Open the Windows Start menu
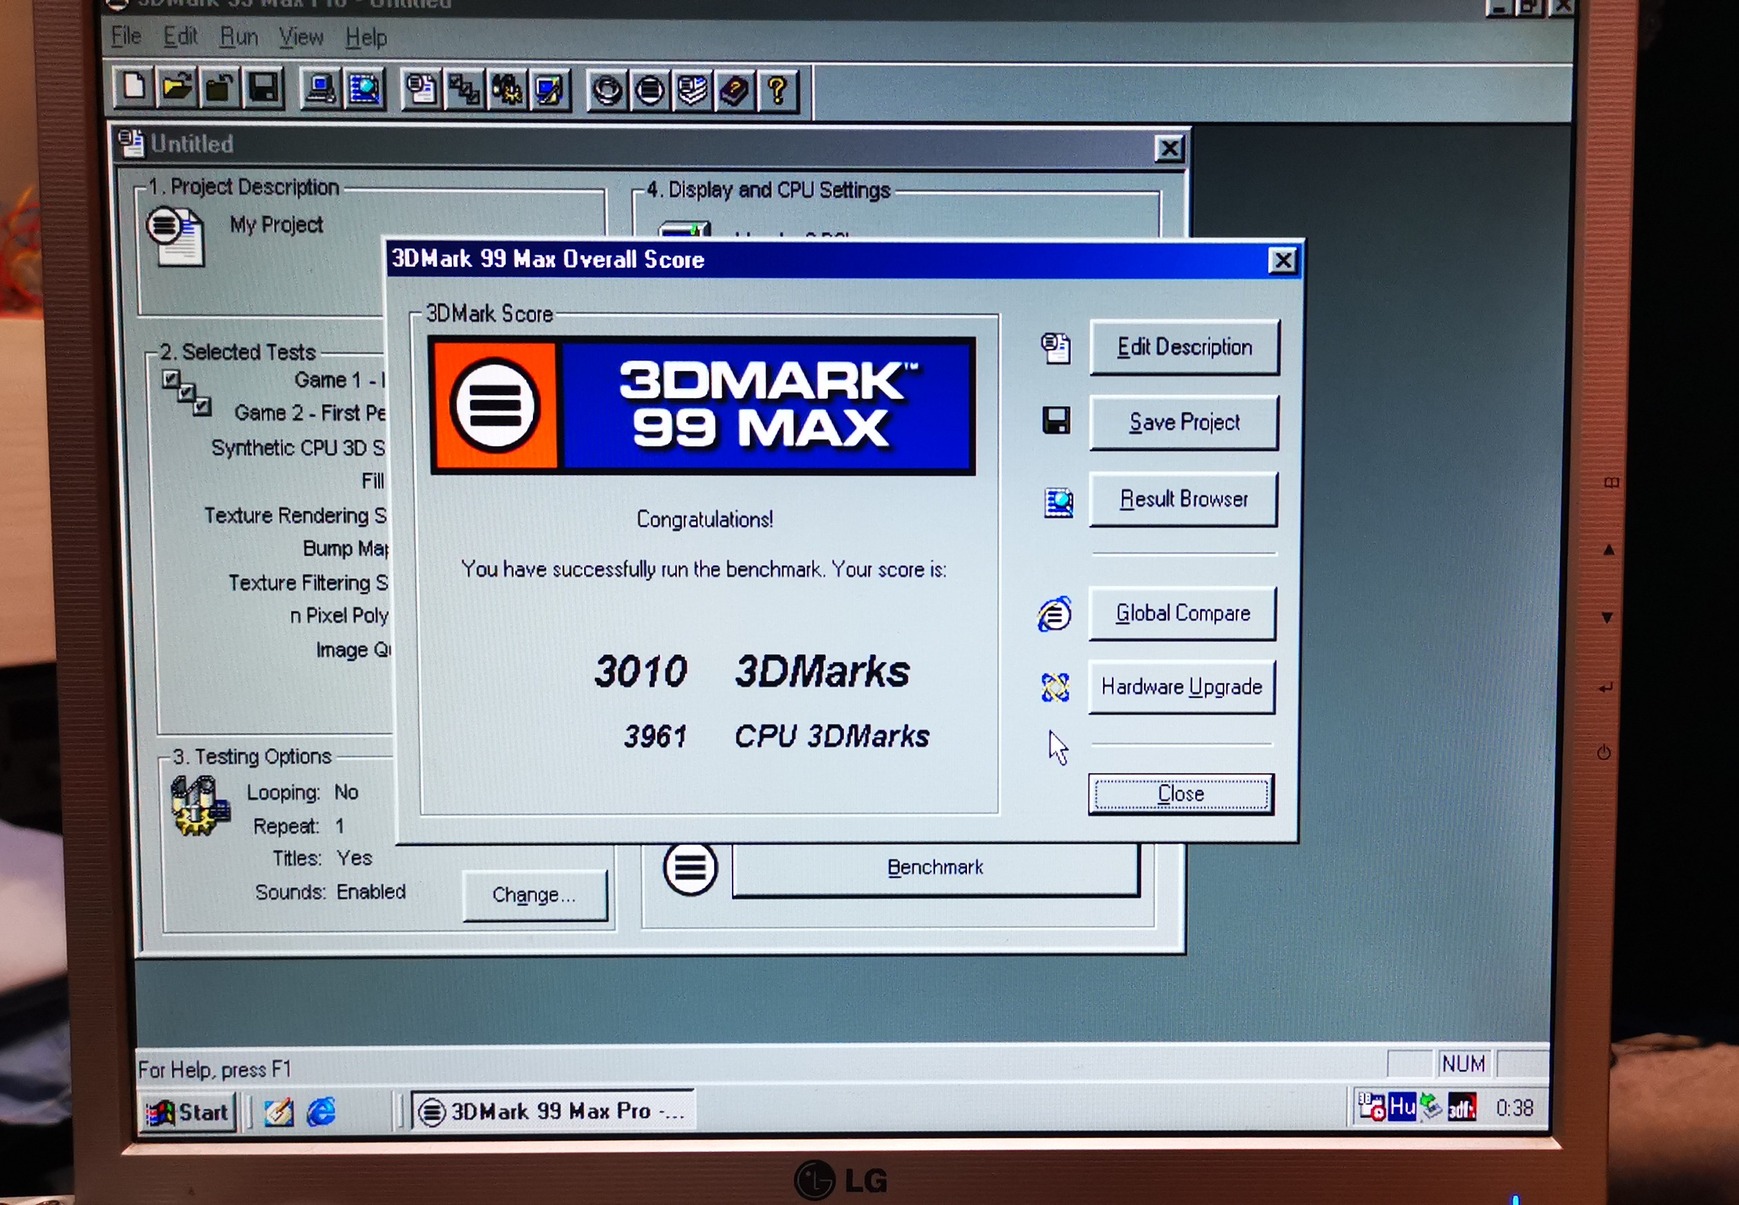The height and width of the screenshot is (1205, 1739). coord(190,1112)
